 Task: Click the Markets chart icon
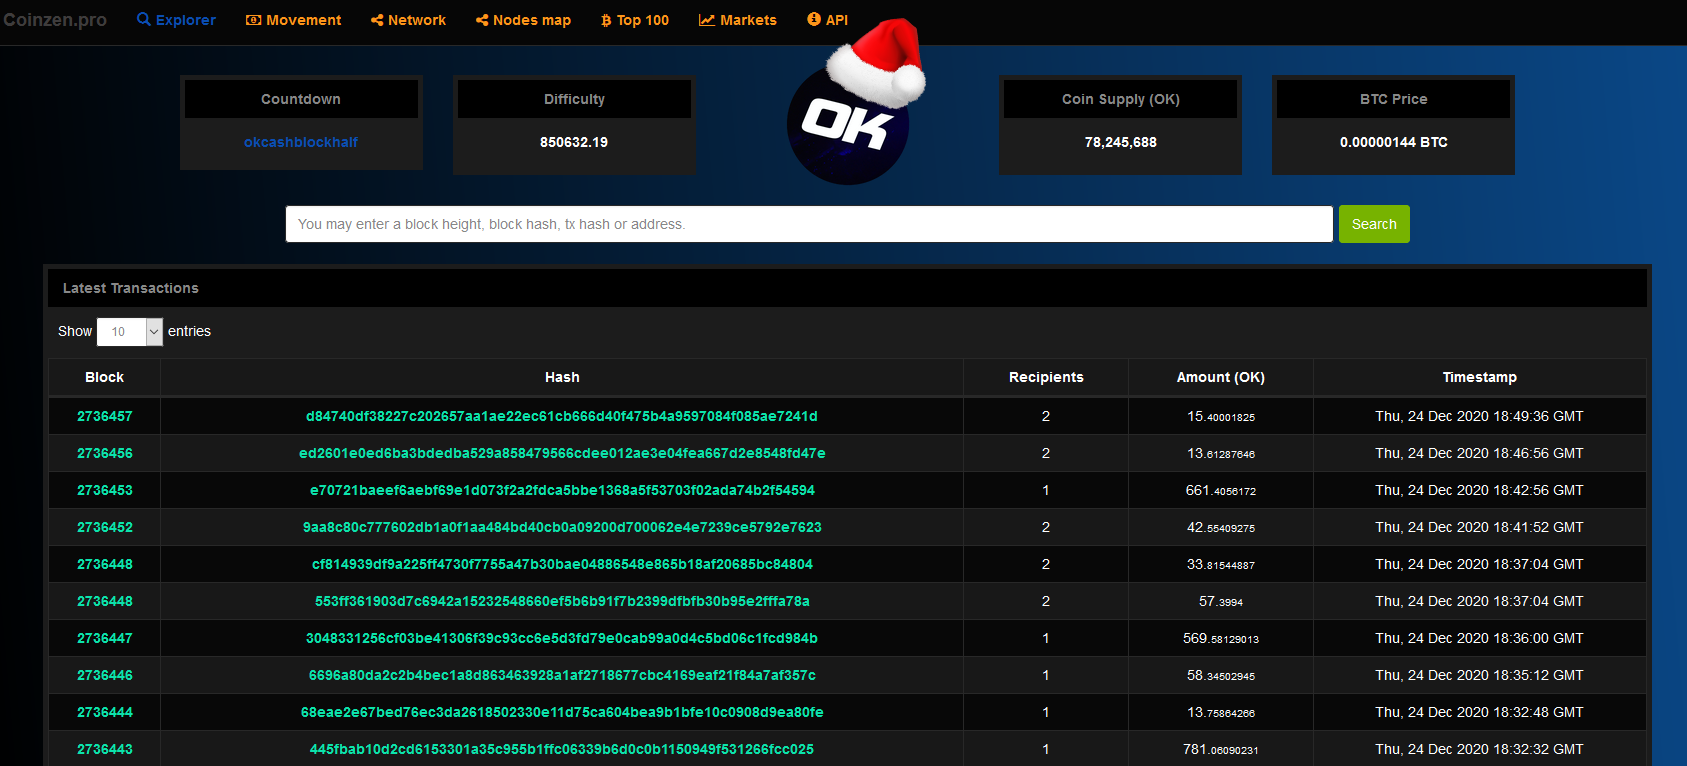[x=707, y=20]
